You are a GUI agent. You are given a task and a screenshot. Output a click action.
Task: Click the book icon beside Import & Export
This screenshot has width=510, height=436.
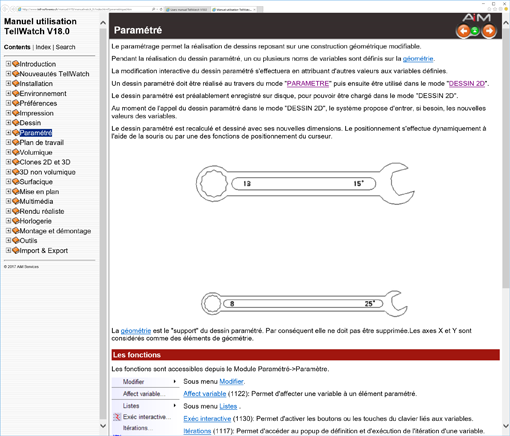pos(16,250)
